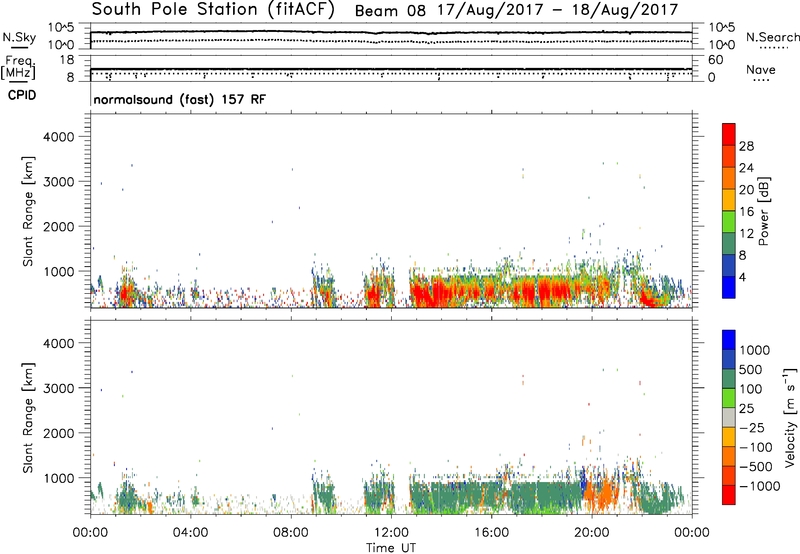This screenshot has width=800, height=554.
Task: Click the 20 label on power colorbar
Action: coord(746,190)
